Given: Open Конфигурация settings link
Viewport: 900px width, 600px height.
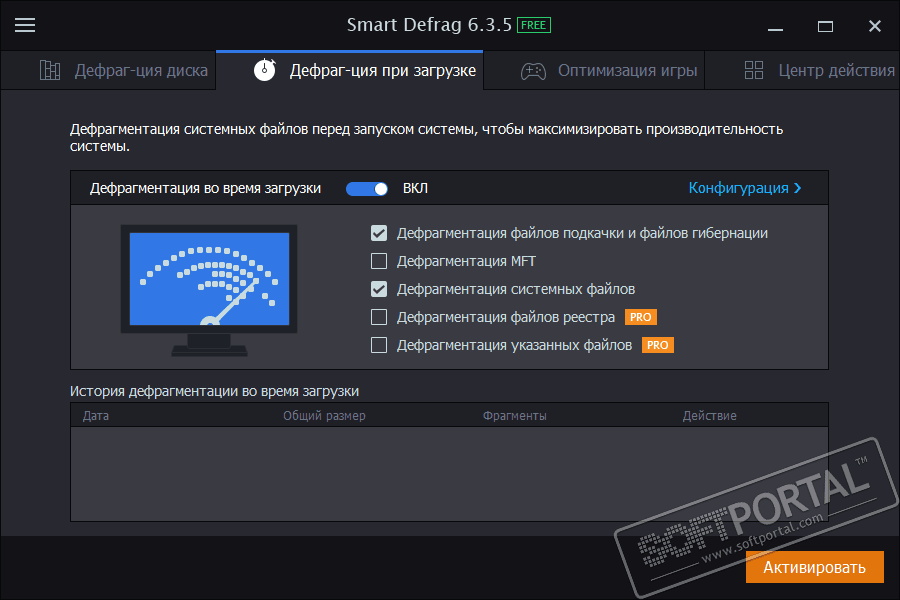Looking at the screenshot, I should pyautogui.click(x=744, y=188).
